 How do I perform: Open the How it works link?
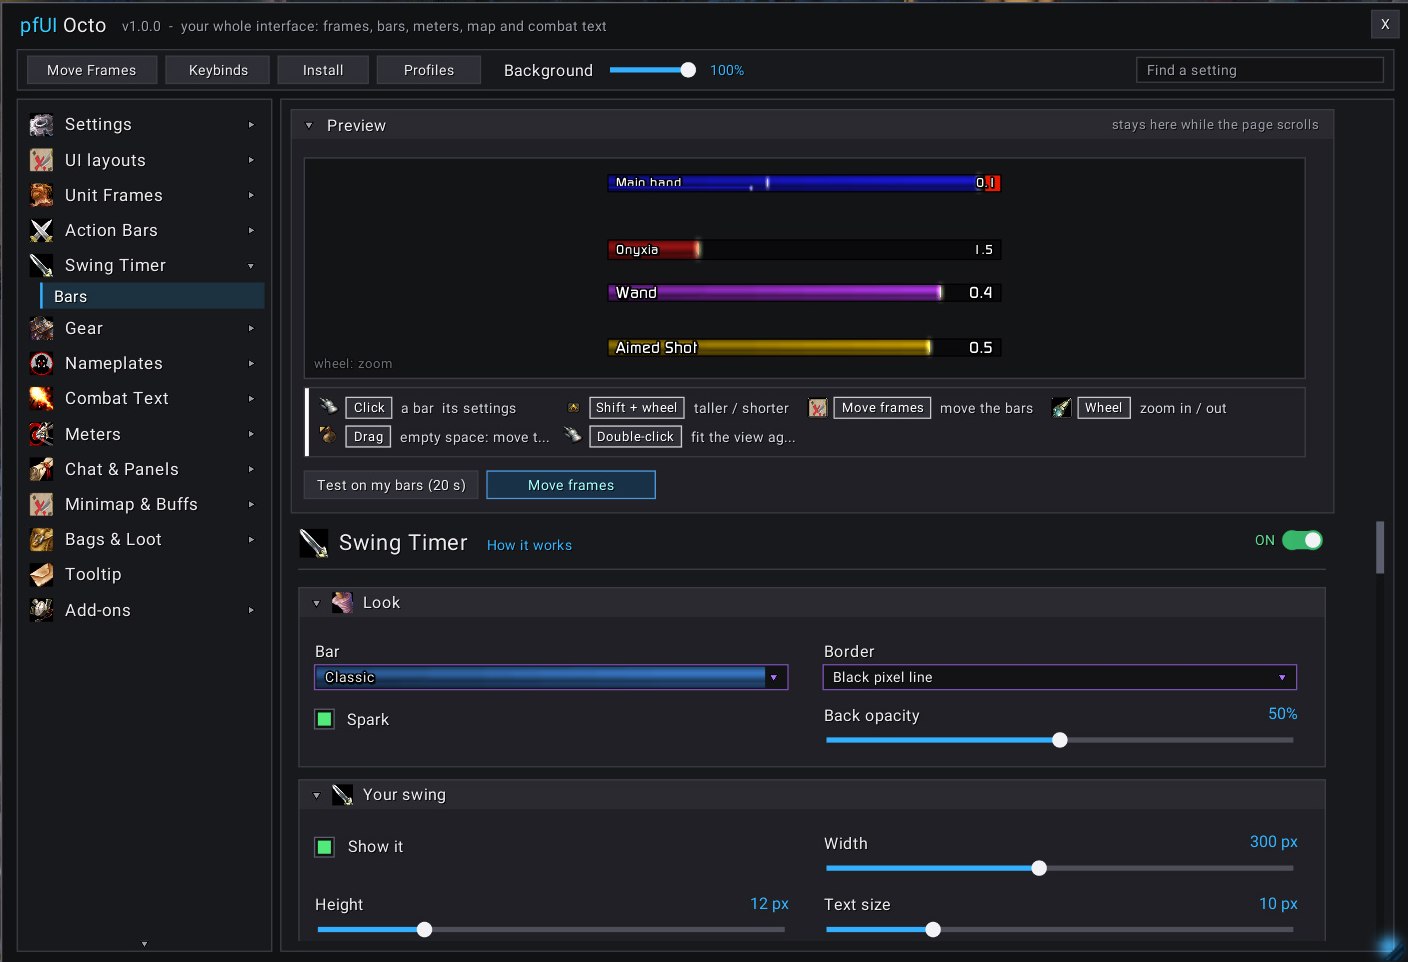529,545
